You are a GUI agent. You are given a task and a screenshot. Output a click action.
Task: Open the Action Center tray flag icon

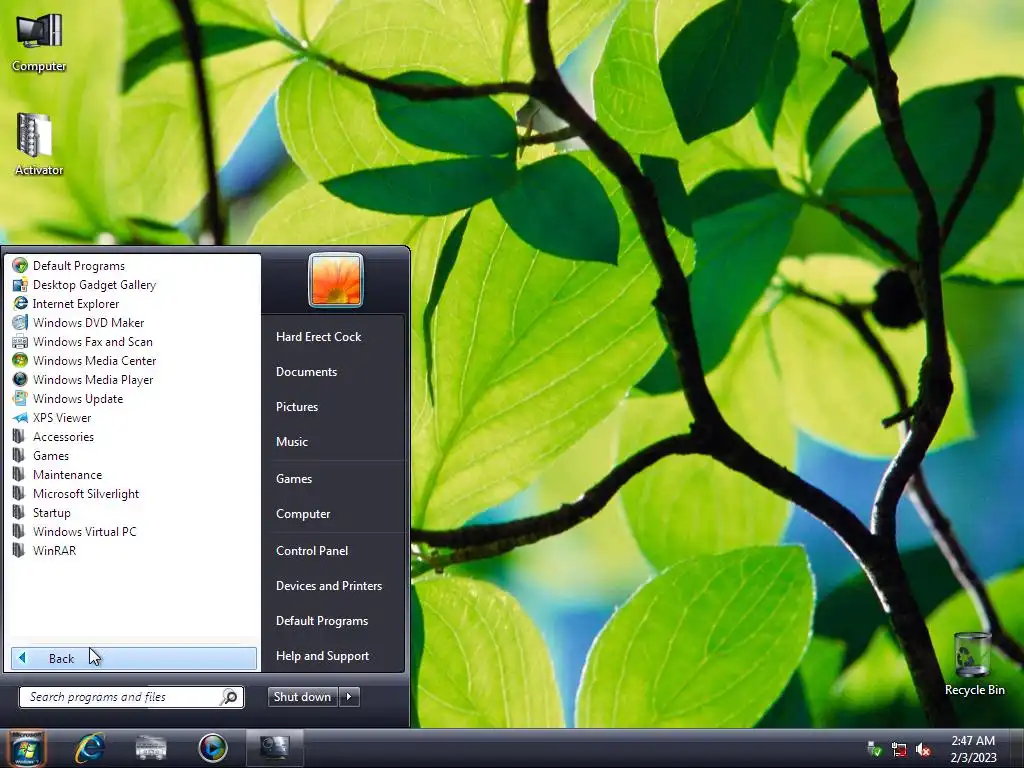tap(874, 749)
